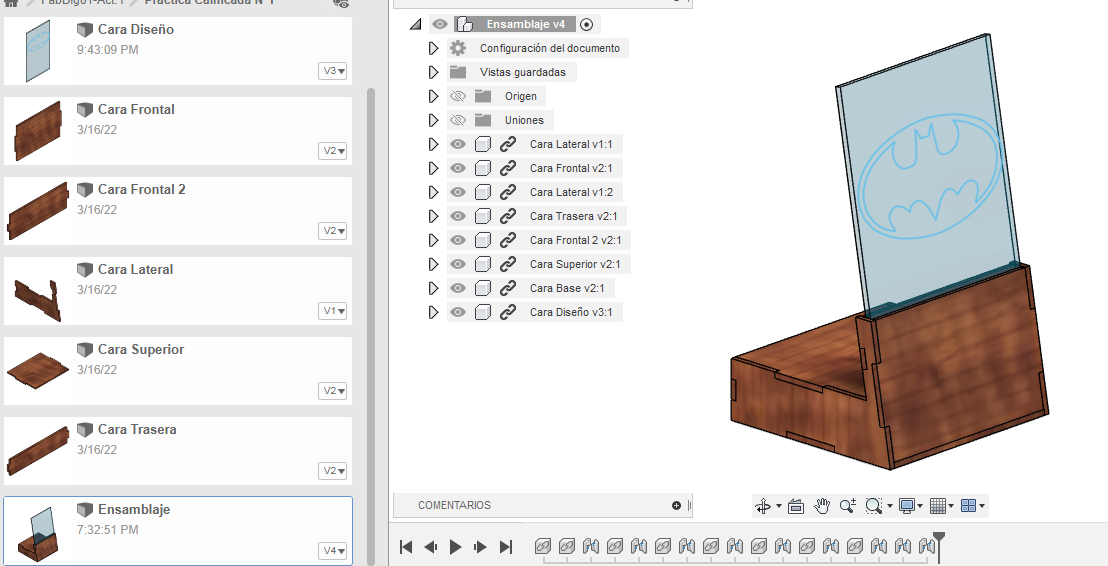Open the V4 version dropdown of Ensamblaje
The image size is (1108, 566).
[334, 550]
